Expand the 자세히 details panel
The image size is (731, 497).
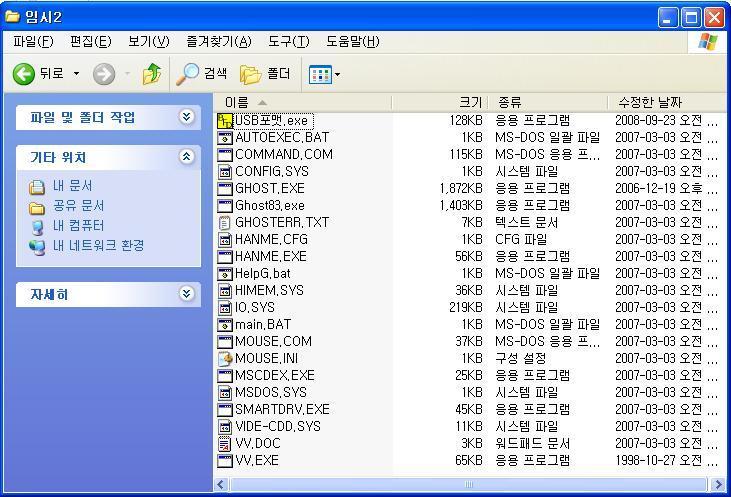(x=186, y=293)
